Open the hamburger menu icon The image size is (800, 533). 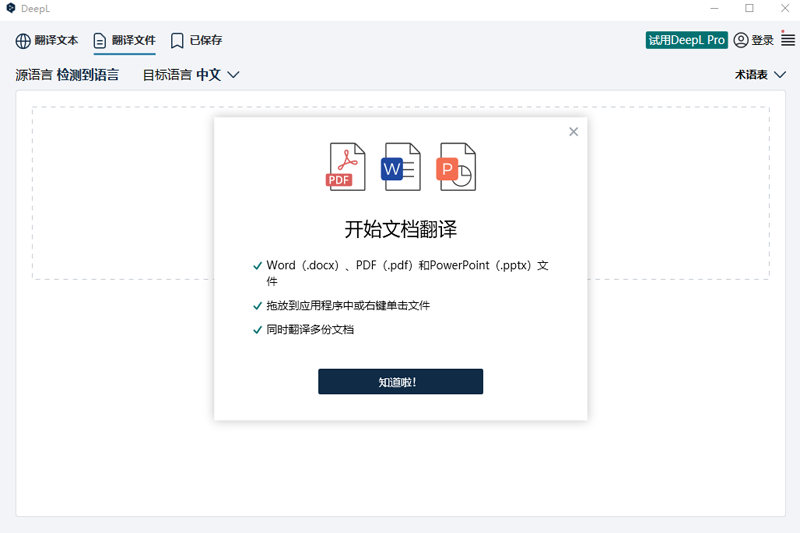pos(788,40)
